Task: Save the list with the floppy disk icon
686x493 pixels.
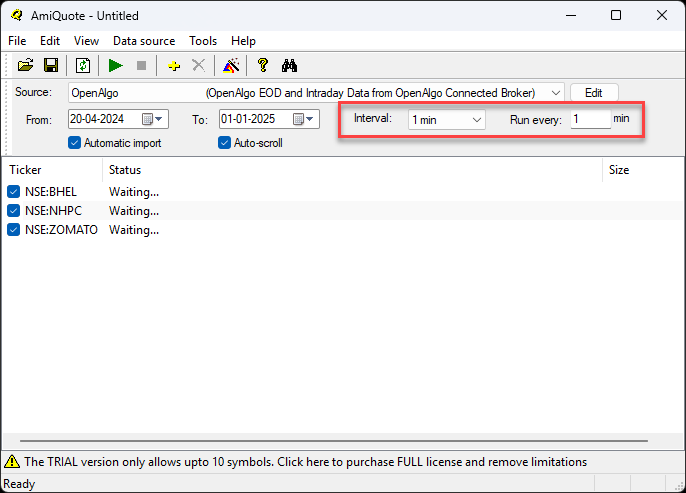Action: [51, 66]
